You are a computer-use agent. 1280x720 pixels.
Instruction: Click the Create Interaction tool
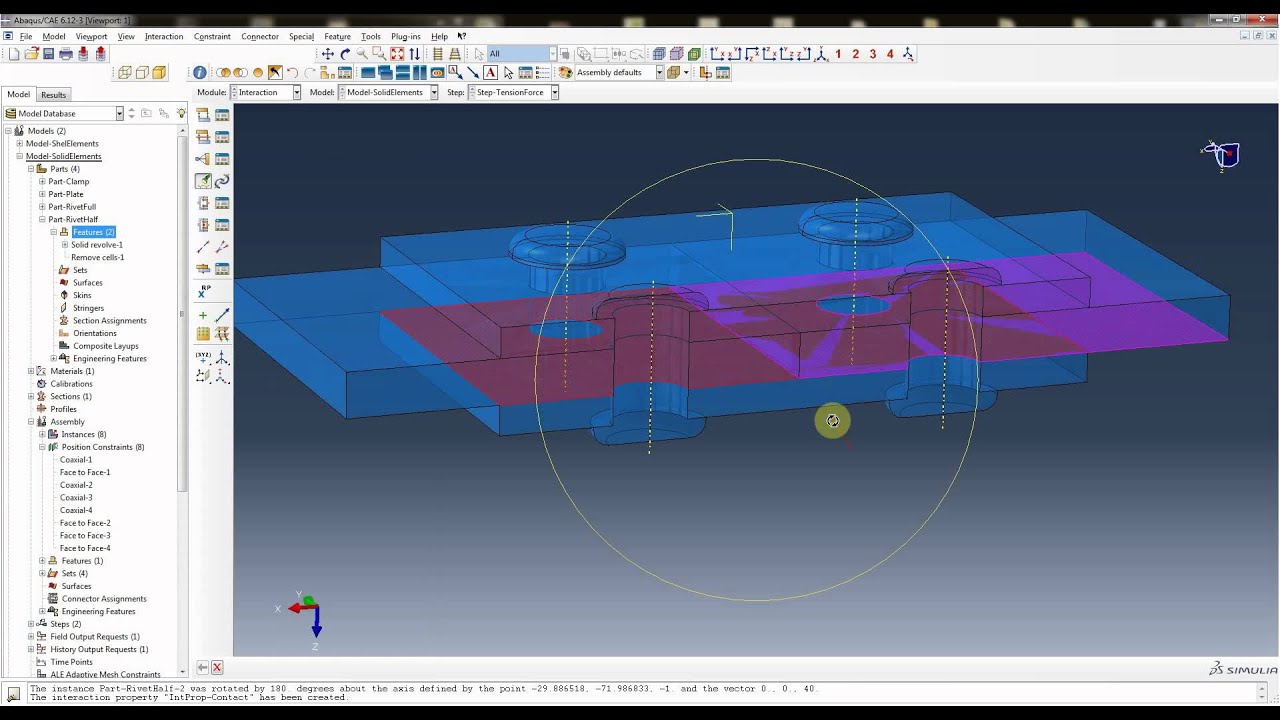[204, 115]
